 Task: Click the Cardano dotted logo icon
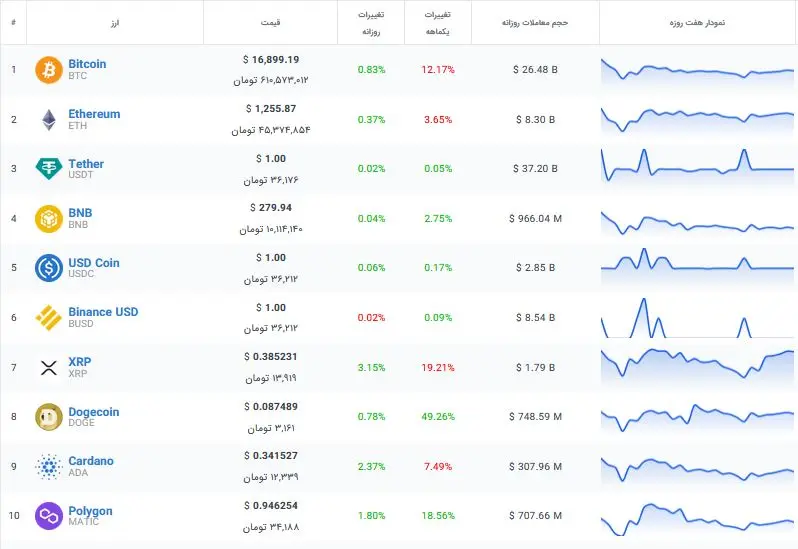49,467
